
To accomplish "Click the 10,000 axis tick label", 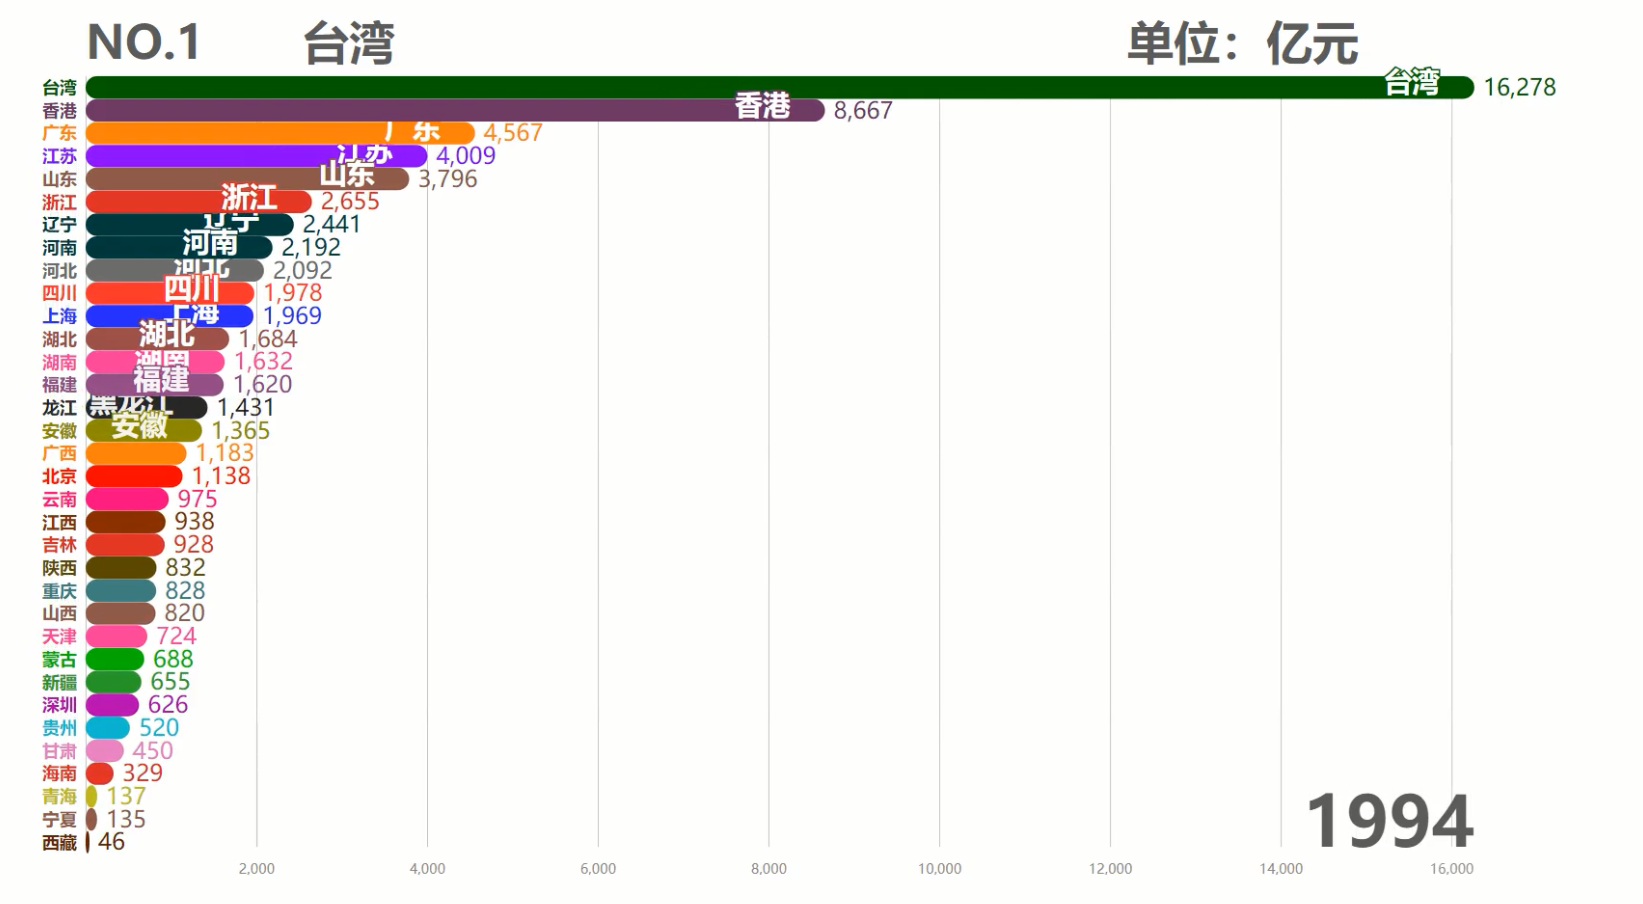I will (x=940, y=869).
